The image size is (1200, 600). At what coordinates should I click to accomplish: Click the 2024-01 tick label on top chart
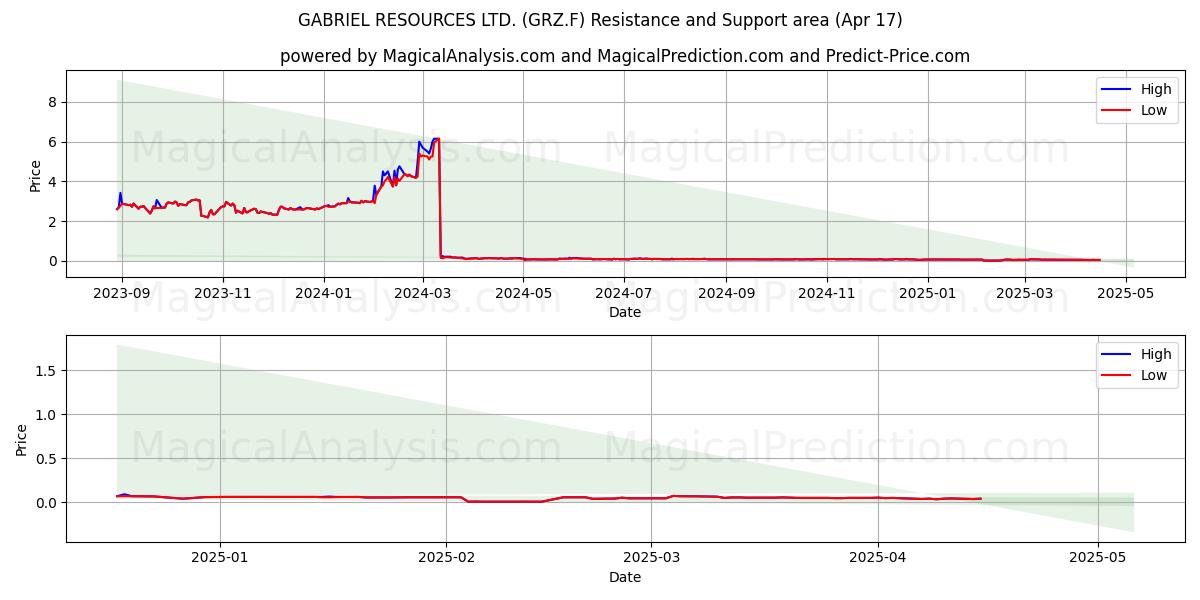[323, 294]
